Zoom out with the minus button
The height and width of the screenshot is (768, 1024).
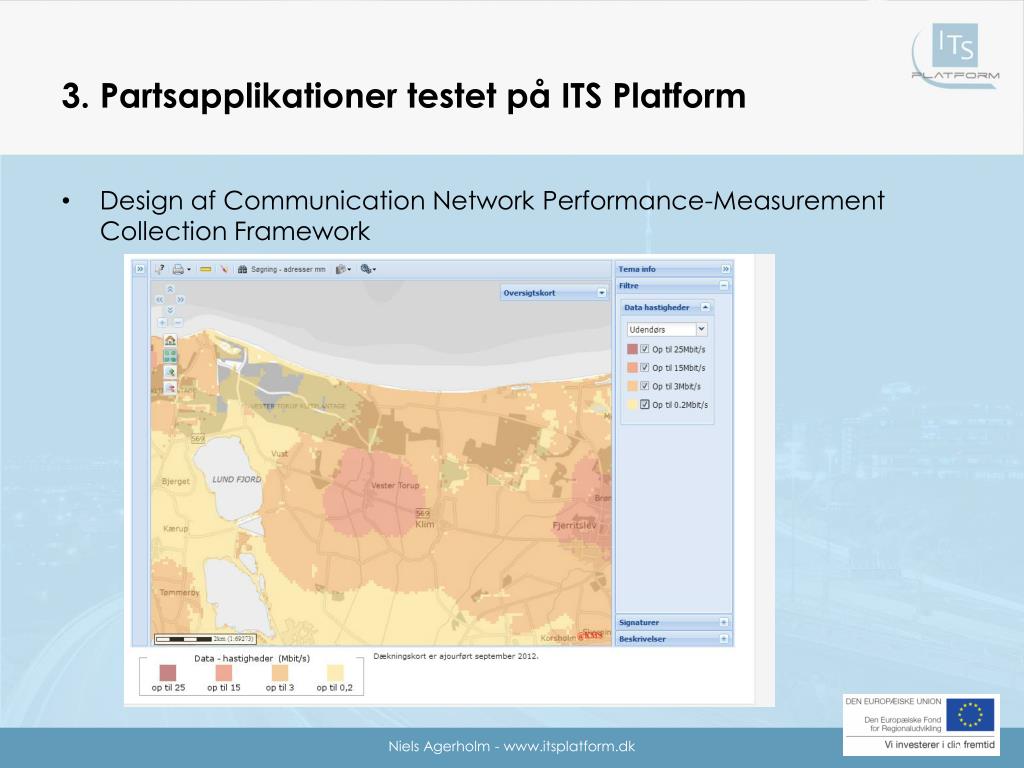pos(178,323)
